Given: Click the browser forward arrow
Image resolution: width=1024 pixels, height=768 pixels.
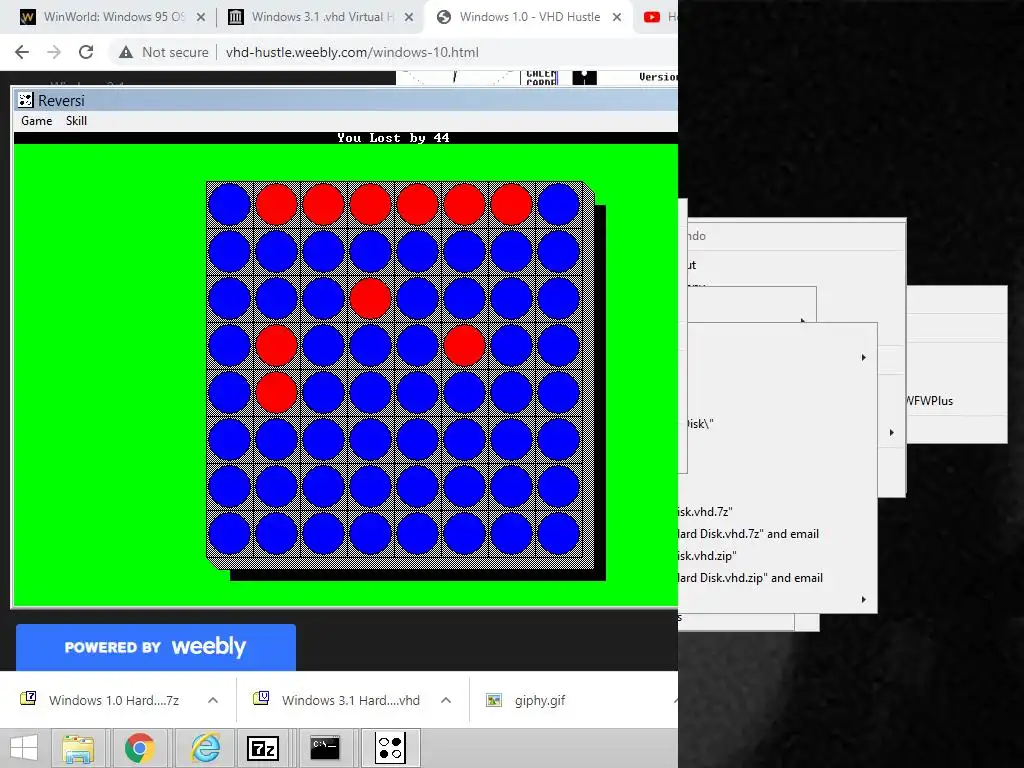Looking at the screenshot, I should (x=54, y=52).
